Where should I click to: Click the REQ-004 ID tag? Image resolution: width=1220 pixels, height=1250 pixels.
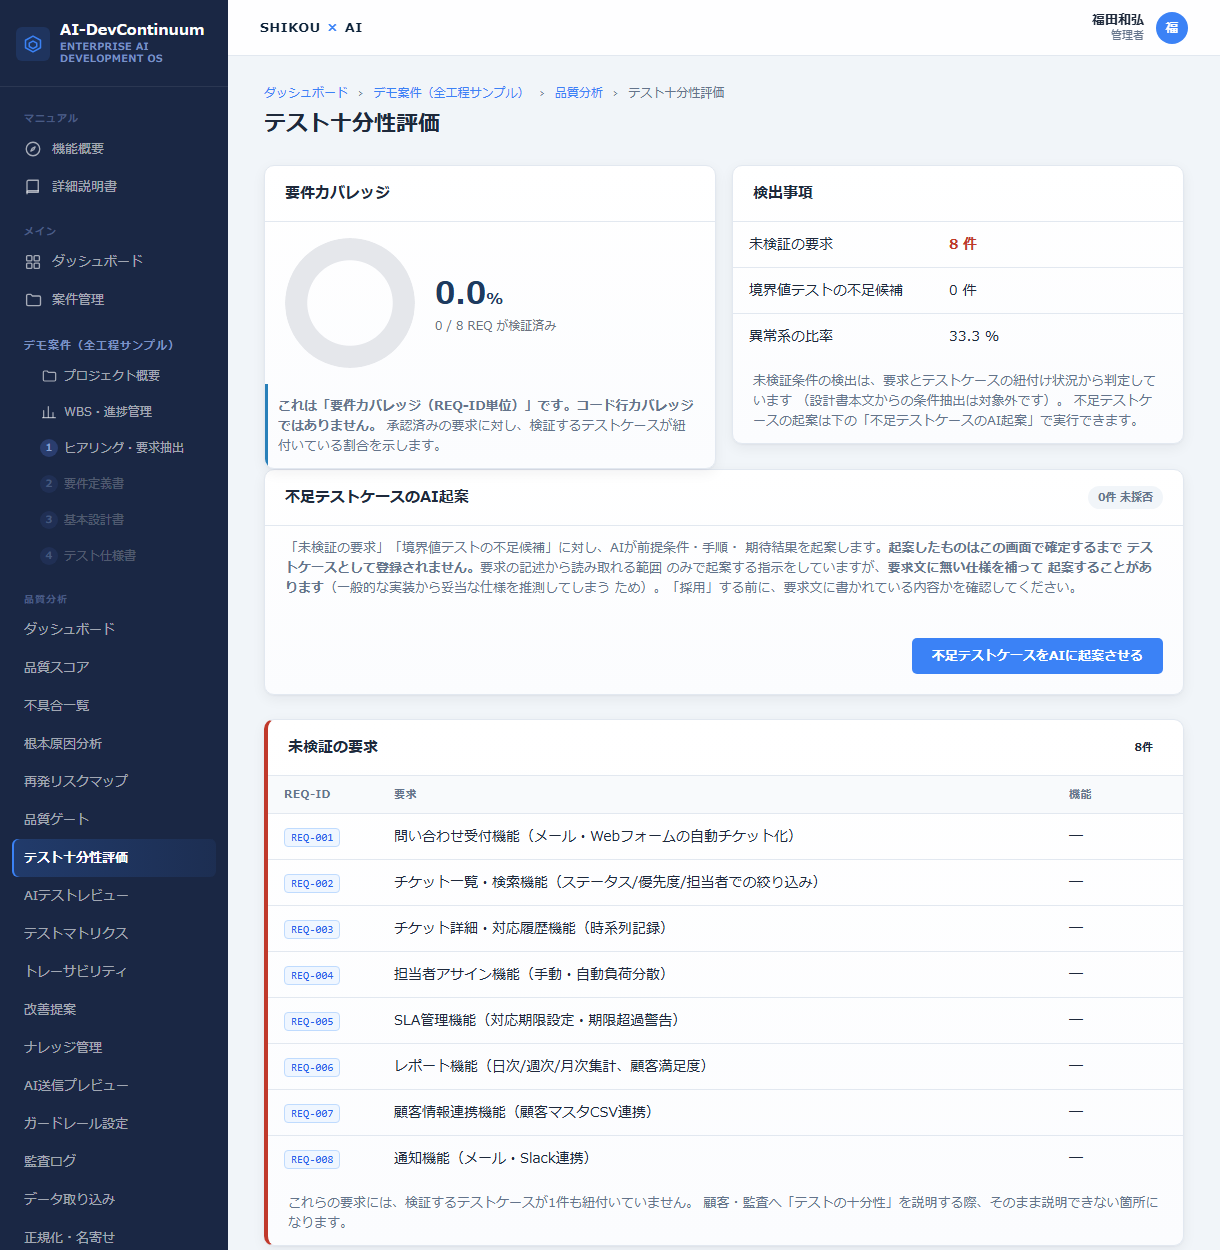[x=312, y=976]
